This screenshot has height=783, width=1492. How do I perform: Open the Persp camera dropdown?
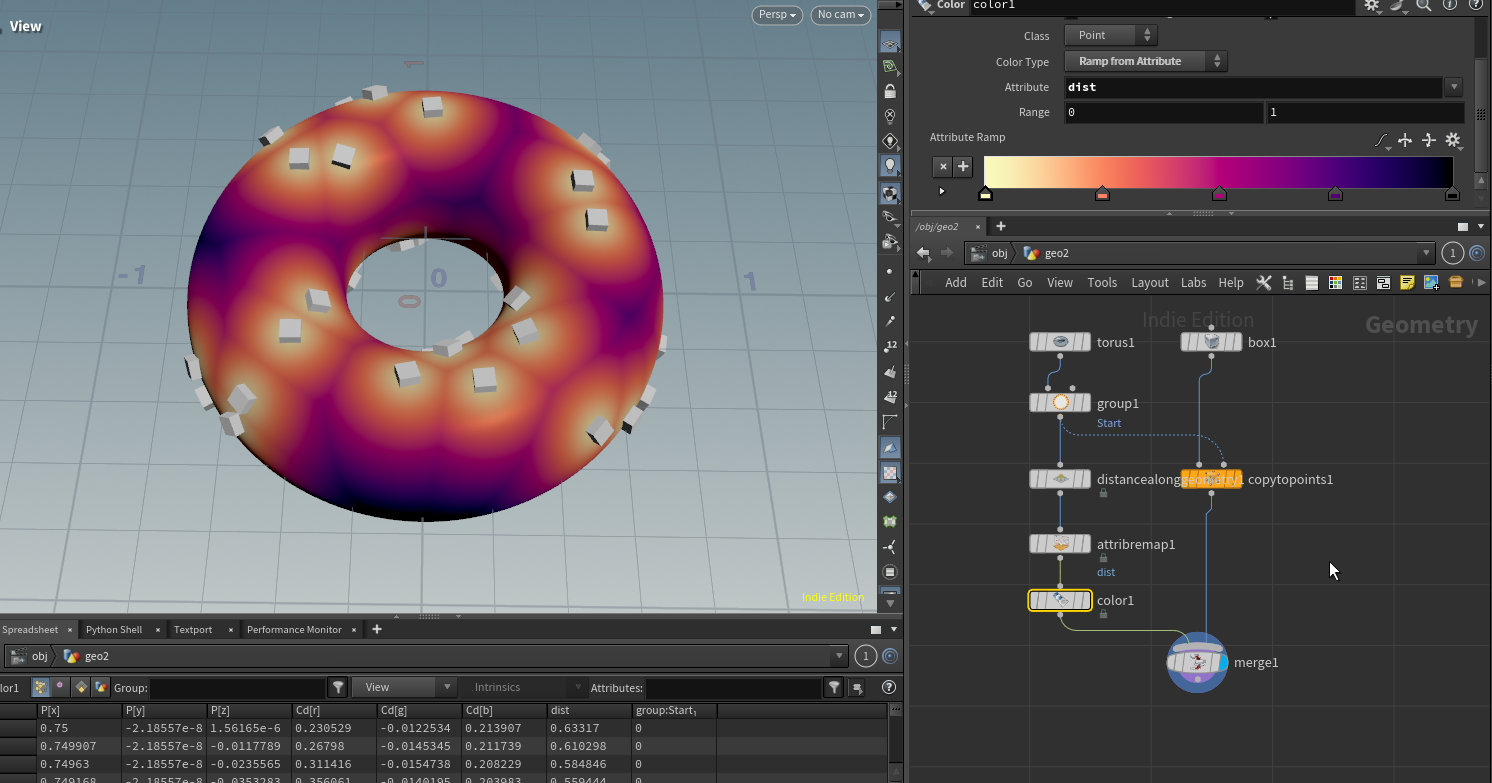778,15
